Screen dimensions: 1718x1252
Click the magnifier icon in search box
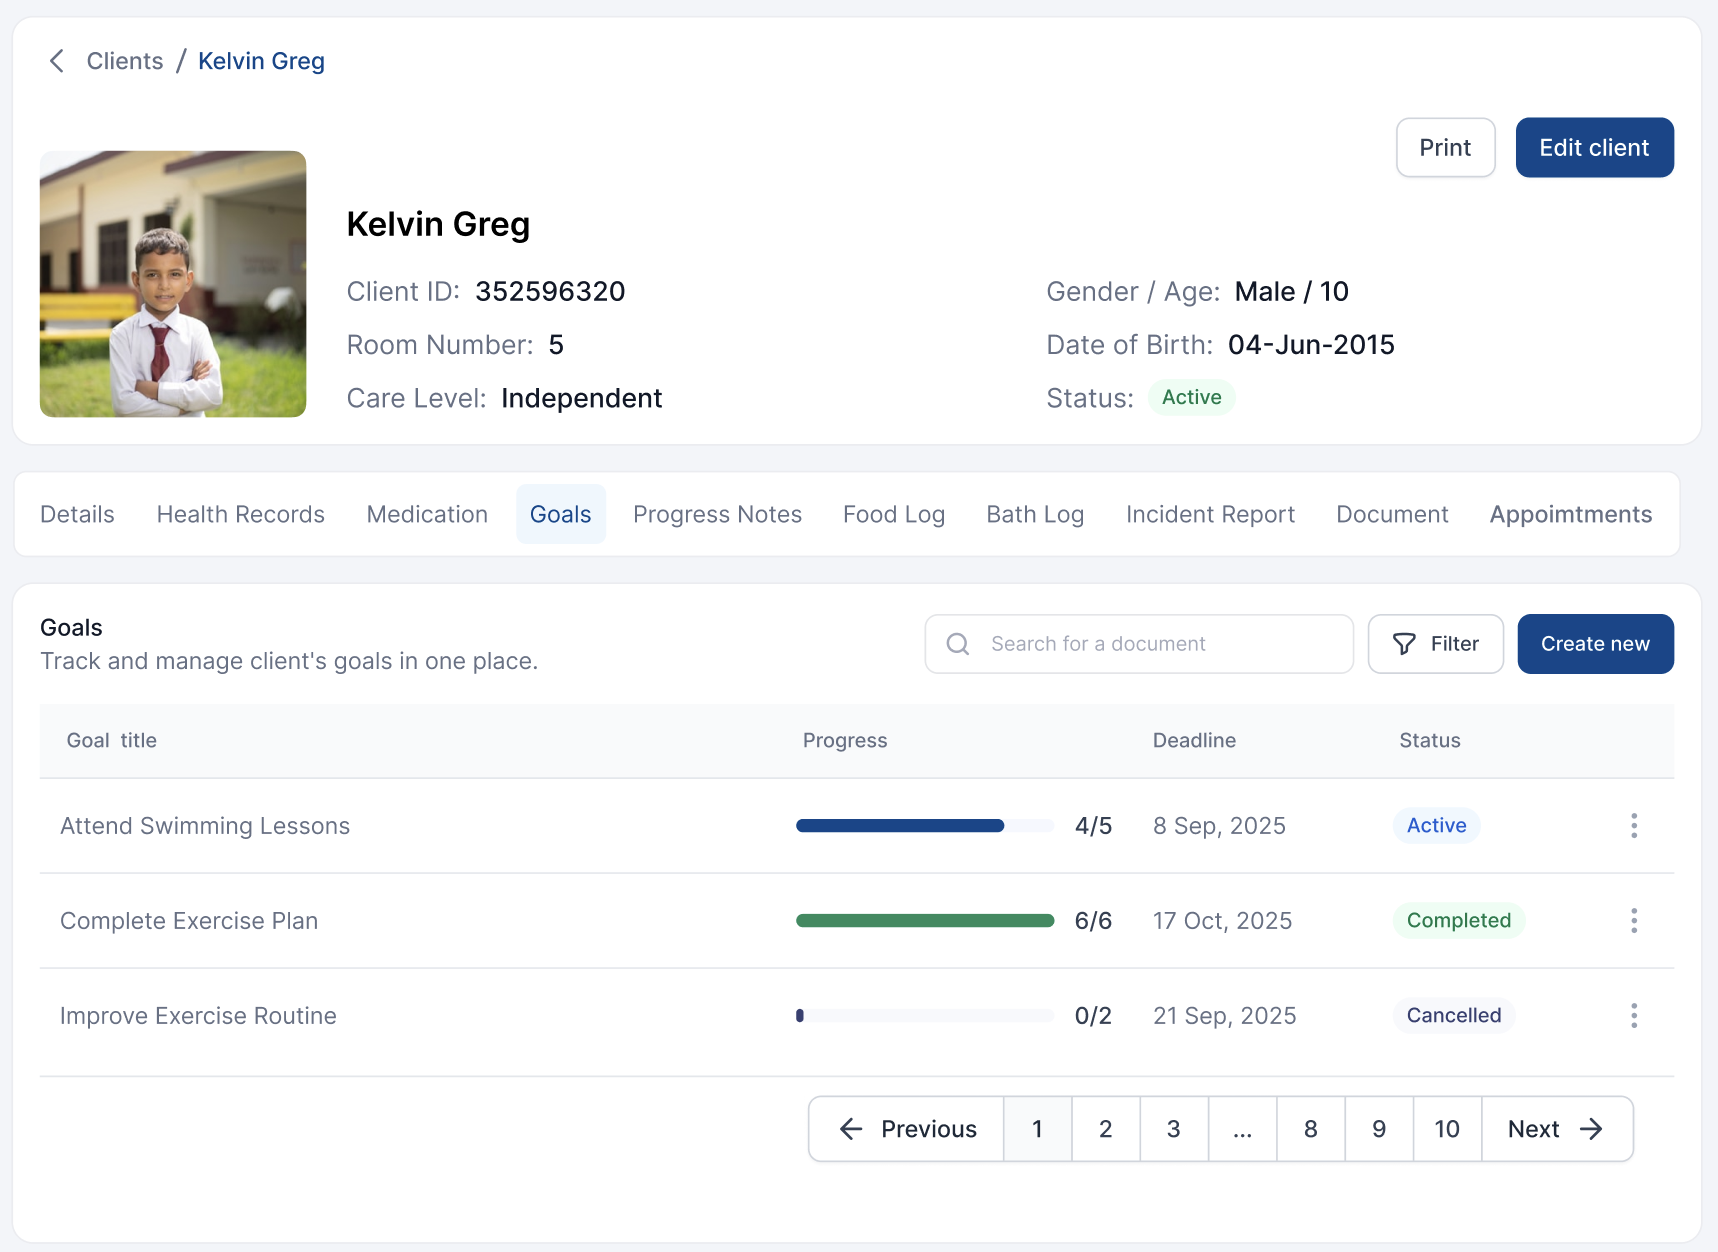coord(957,644)
